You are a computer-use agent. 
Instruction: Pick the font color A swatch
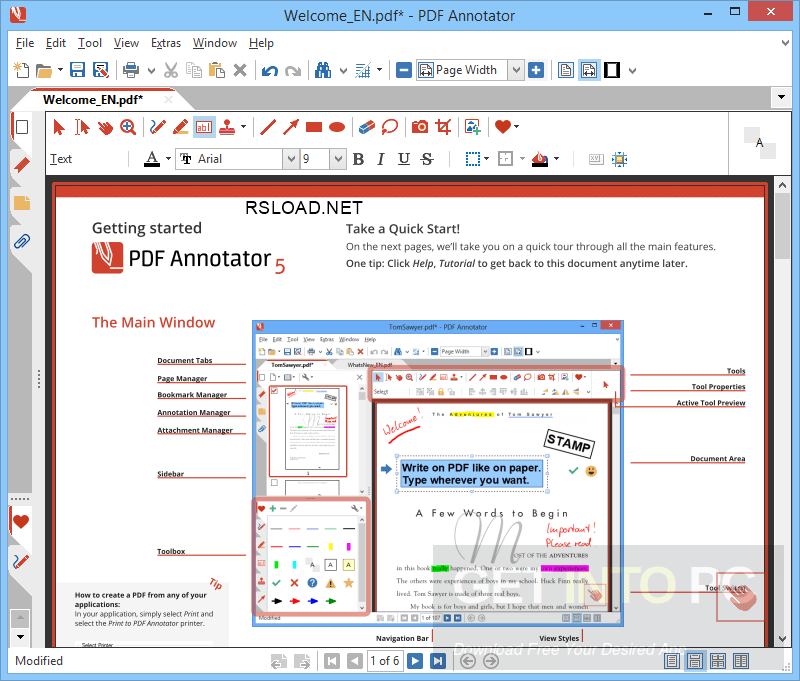152,159
